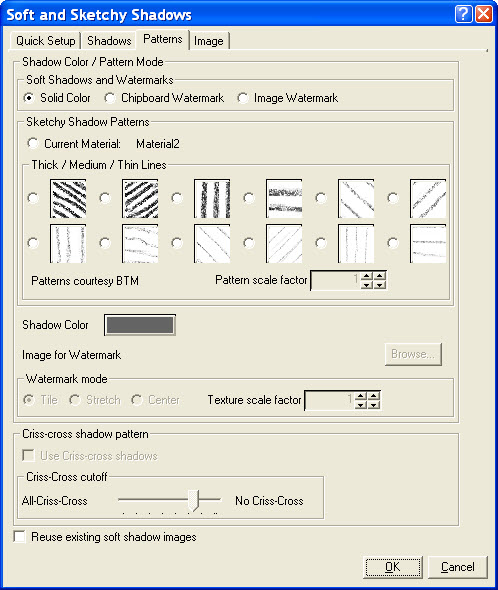Viewport: 498px width, 590px height.
Task: Pick the thin vertical line pattern thumbnail
Action: [356, 244]
